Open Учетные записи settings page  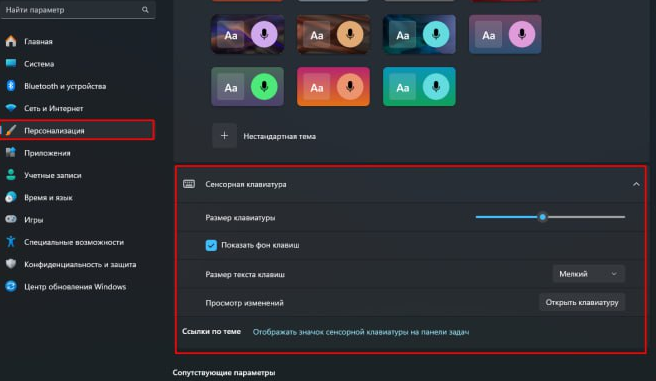(x=53, y=175)
